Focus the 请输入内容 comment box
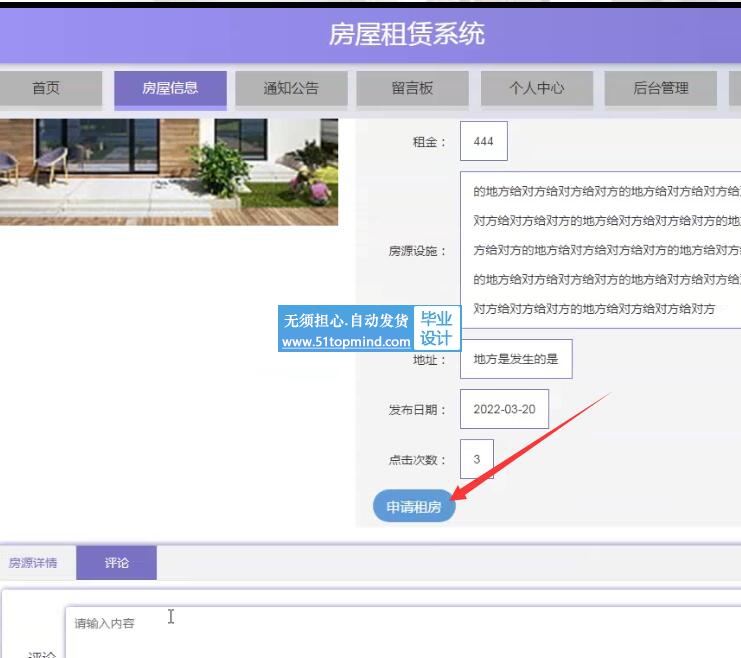 pyautogui.click(x=403, y=632)
